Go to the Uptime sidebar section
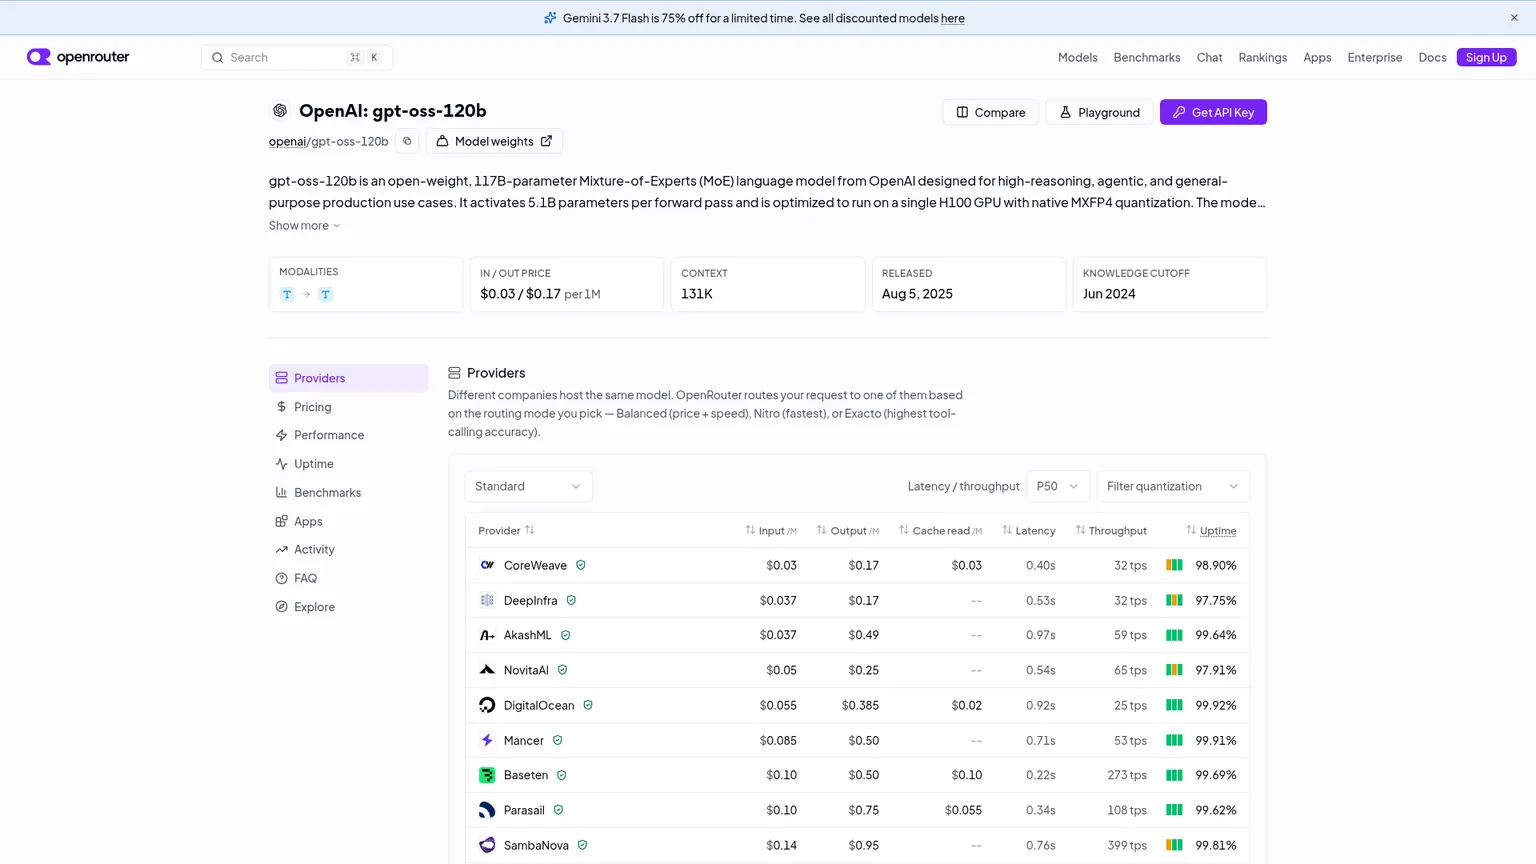The height and width of the screenshot is (864, 1536). click(x=348, y=464)
